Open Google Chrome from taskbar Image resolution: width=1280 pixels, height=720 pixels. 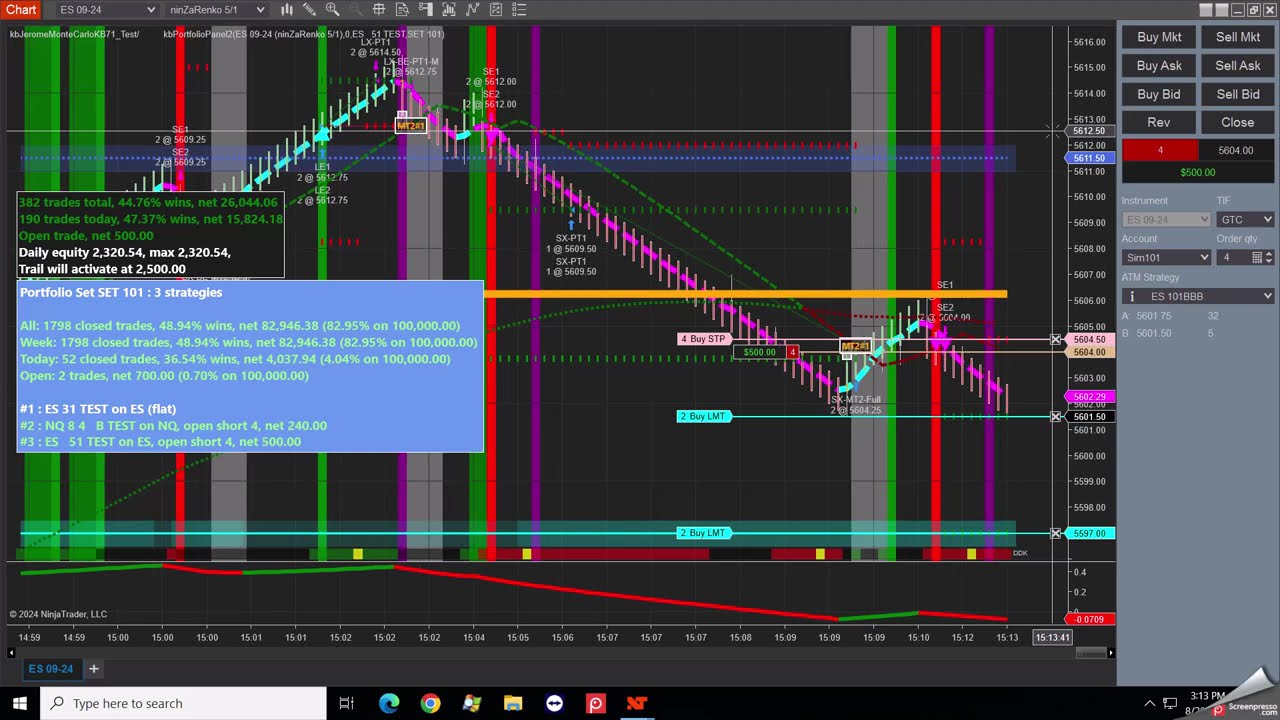coord(430,703)
